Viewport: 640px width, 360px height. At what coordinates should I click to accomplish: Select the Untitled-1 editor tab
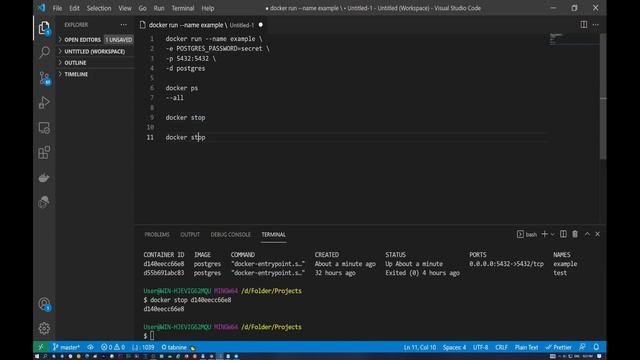(x=202, y=25)
